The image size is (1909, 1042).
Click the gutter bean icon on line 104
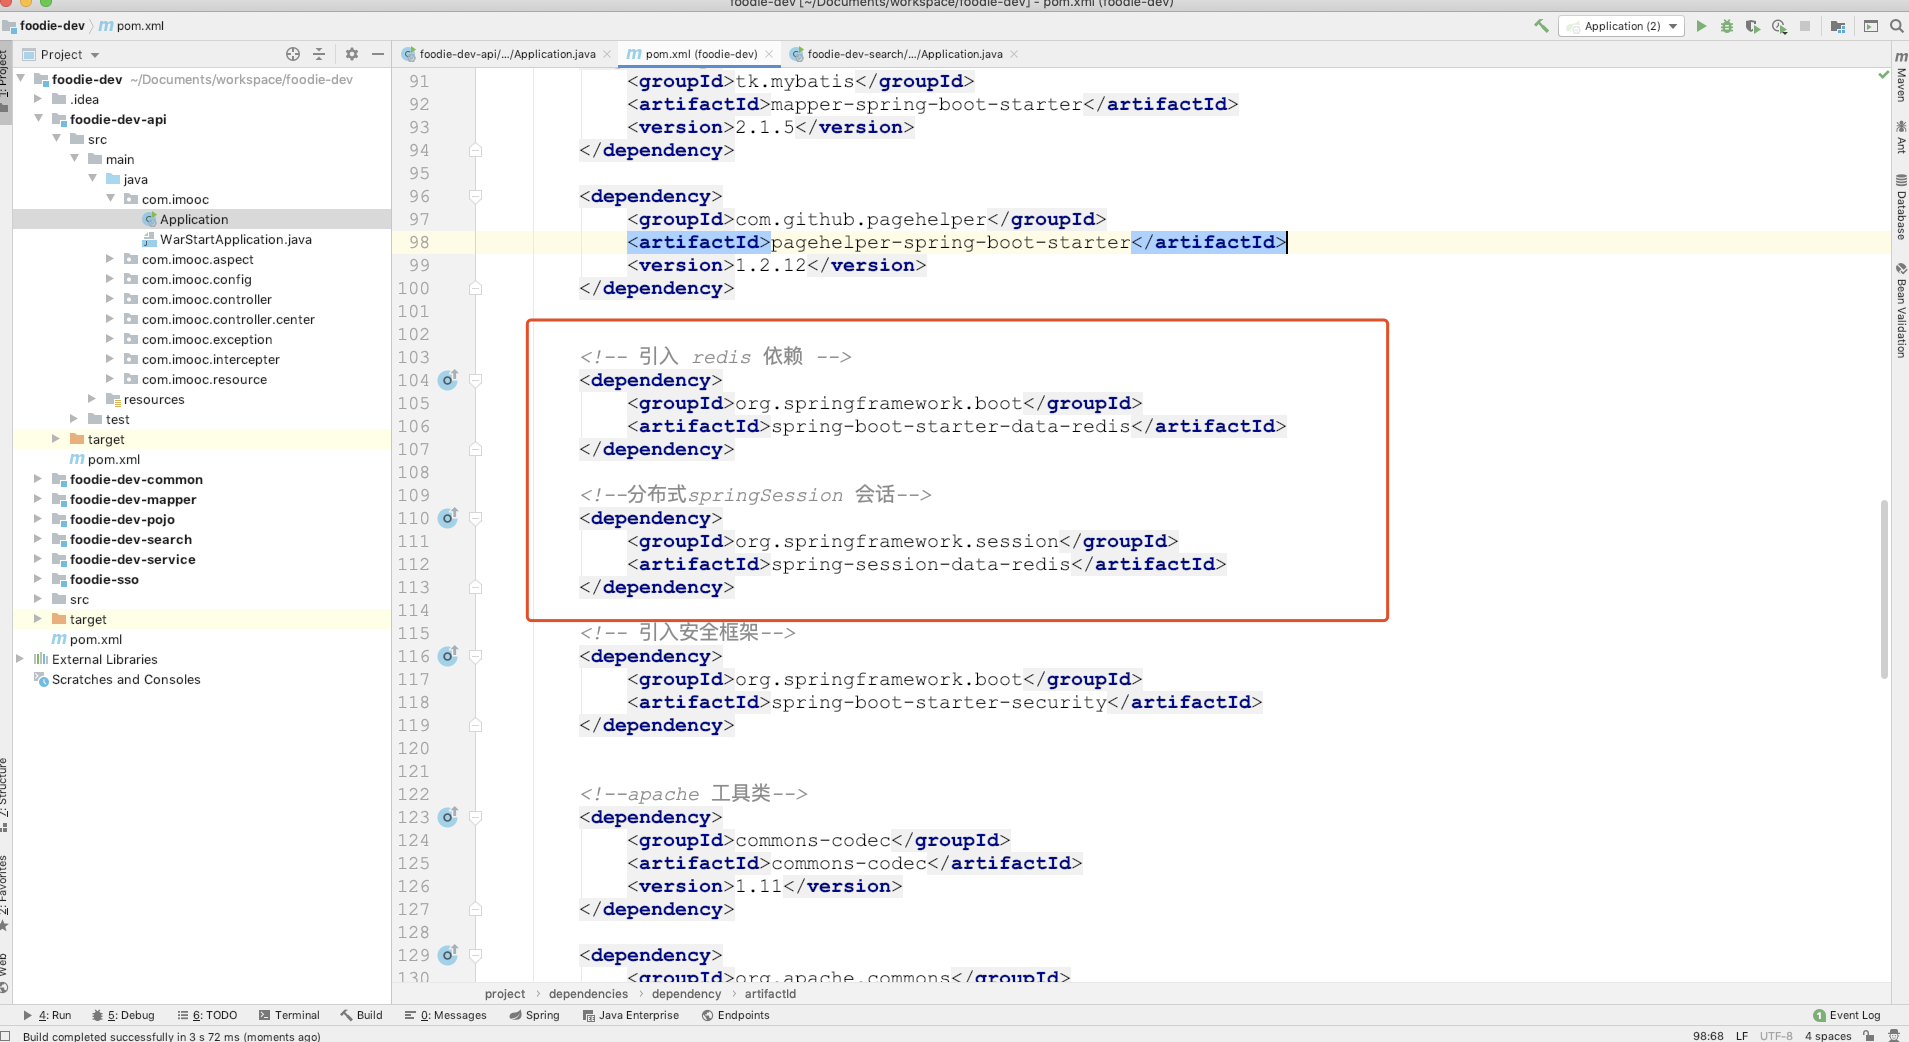[448, 380]
